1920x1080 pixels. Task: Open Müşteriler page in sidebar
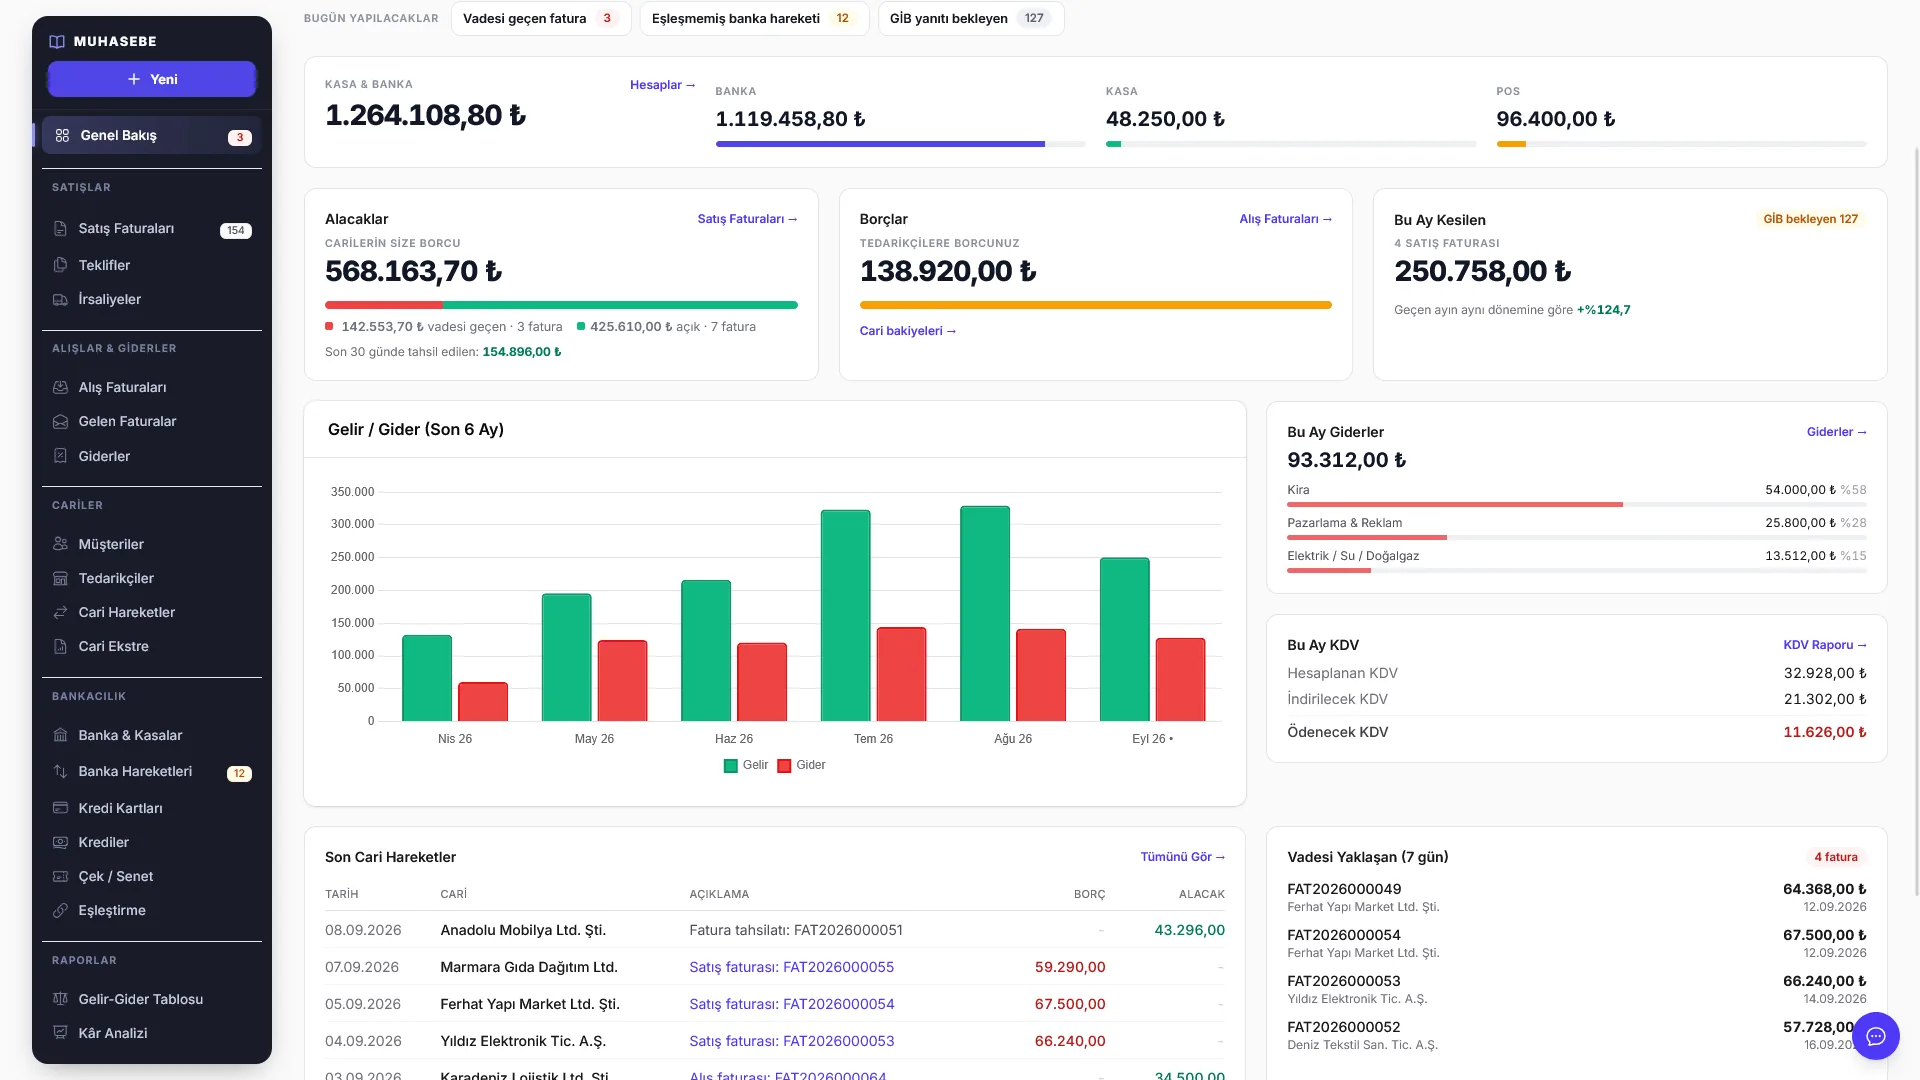click(x=152, y=544)
